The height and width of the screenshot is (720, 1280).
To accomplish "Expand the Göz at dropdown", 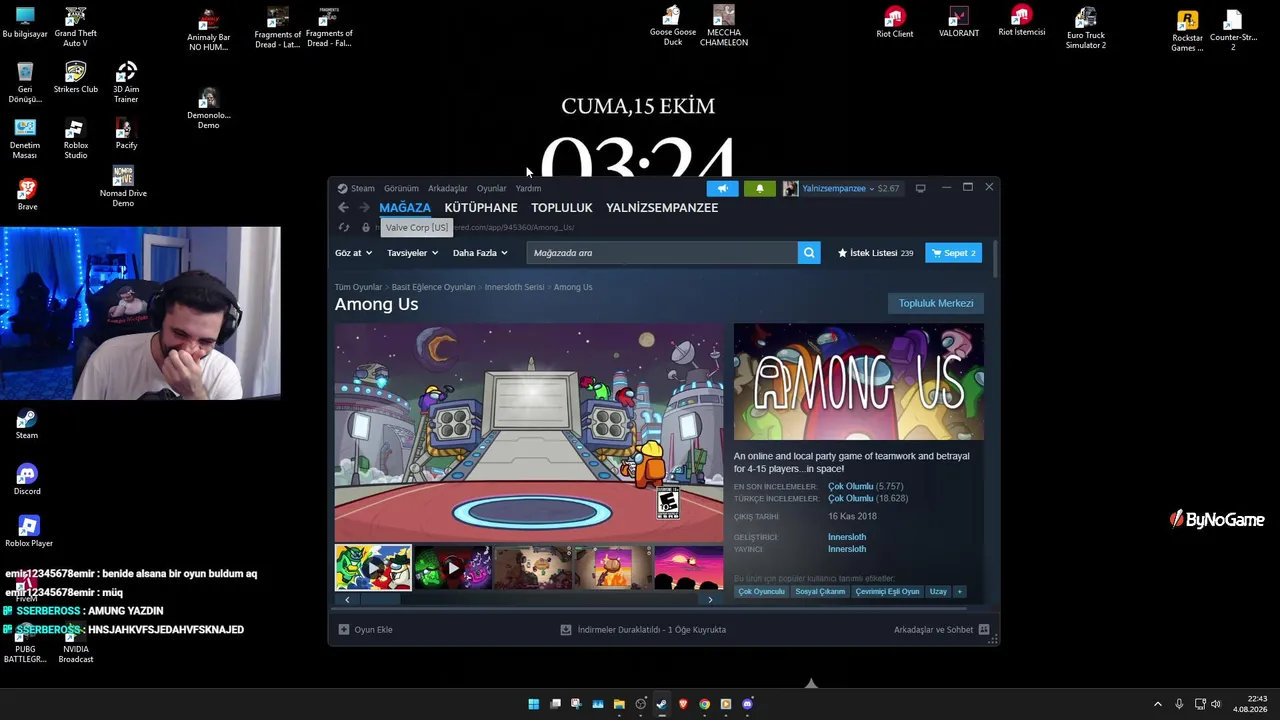I will 353,253.
